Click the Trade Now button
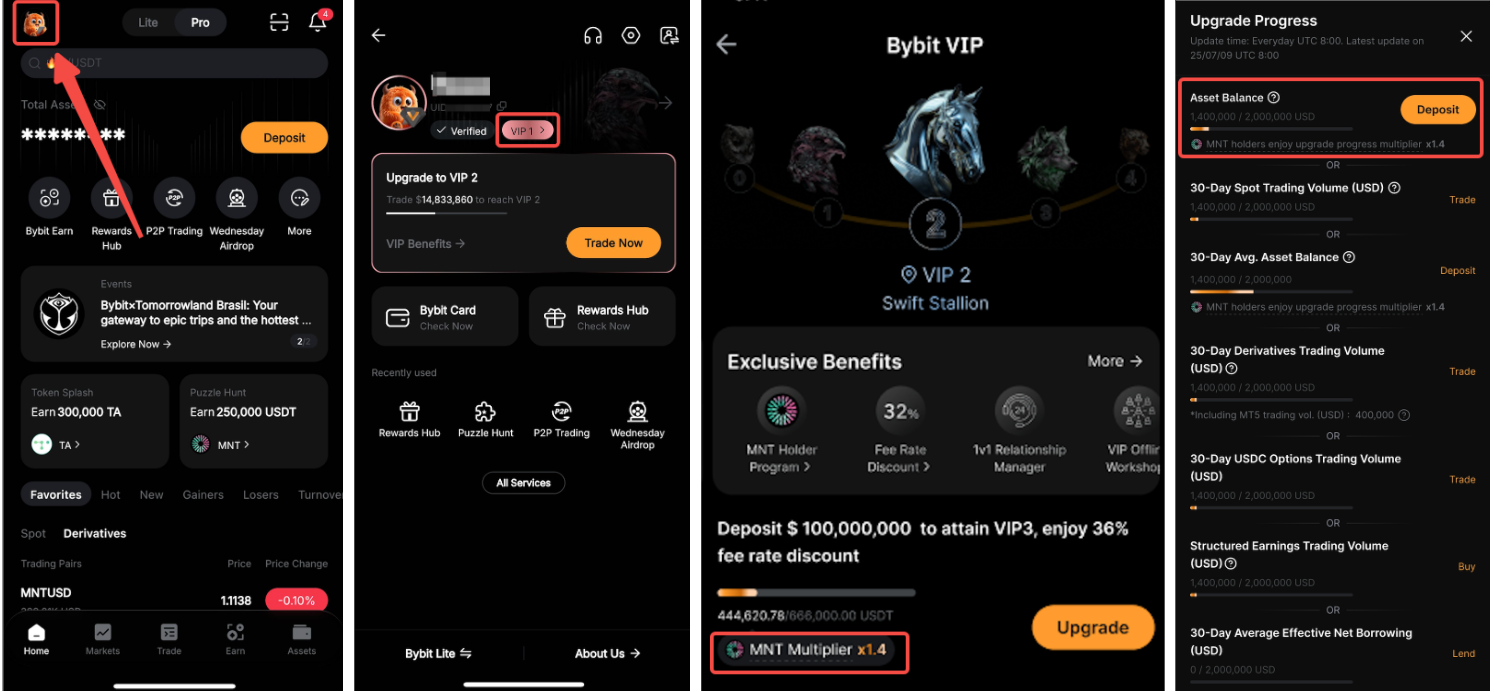Viewport: 1494px width, 692px height. pos(614,243)
